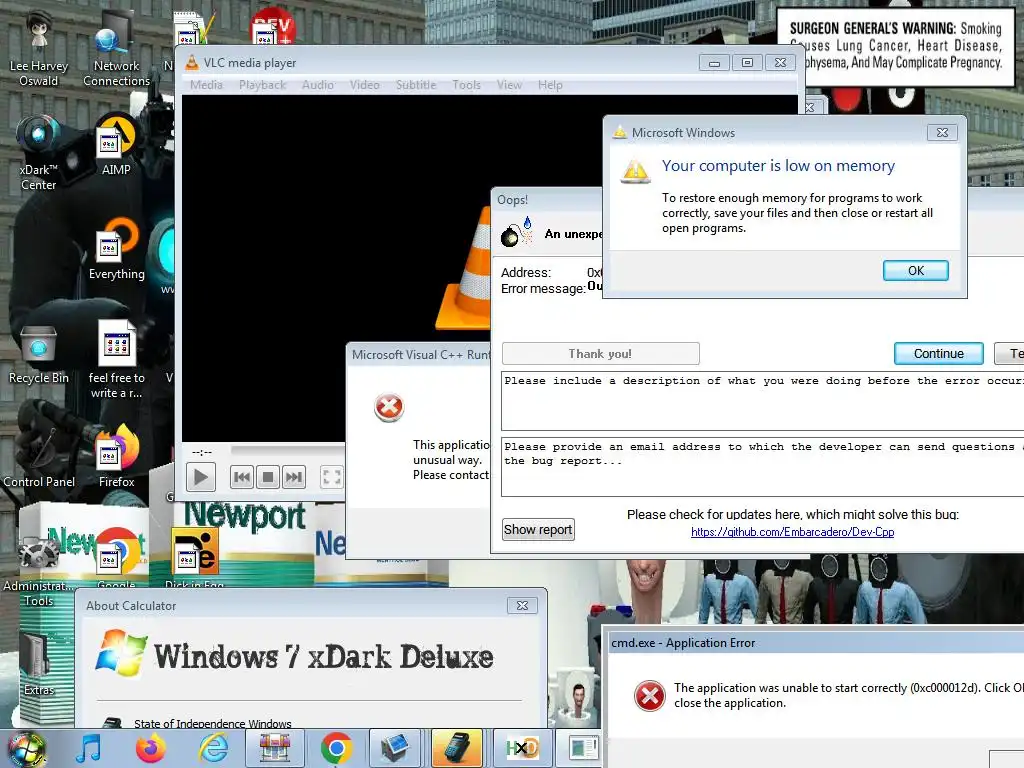Click the bomb icon in the Oops dialog
The image size is (1024, 768).
click(517, 232)
